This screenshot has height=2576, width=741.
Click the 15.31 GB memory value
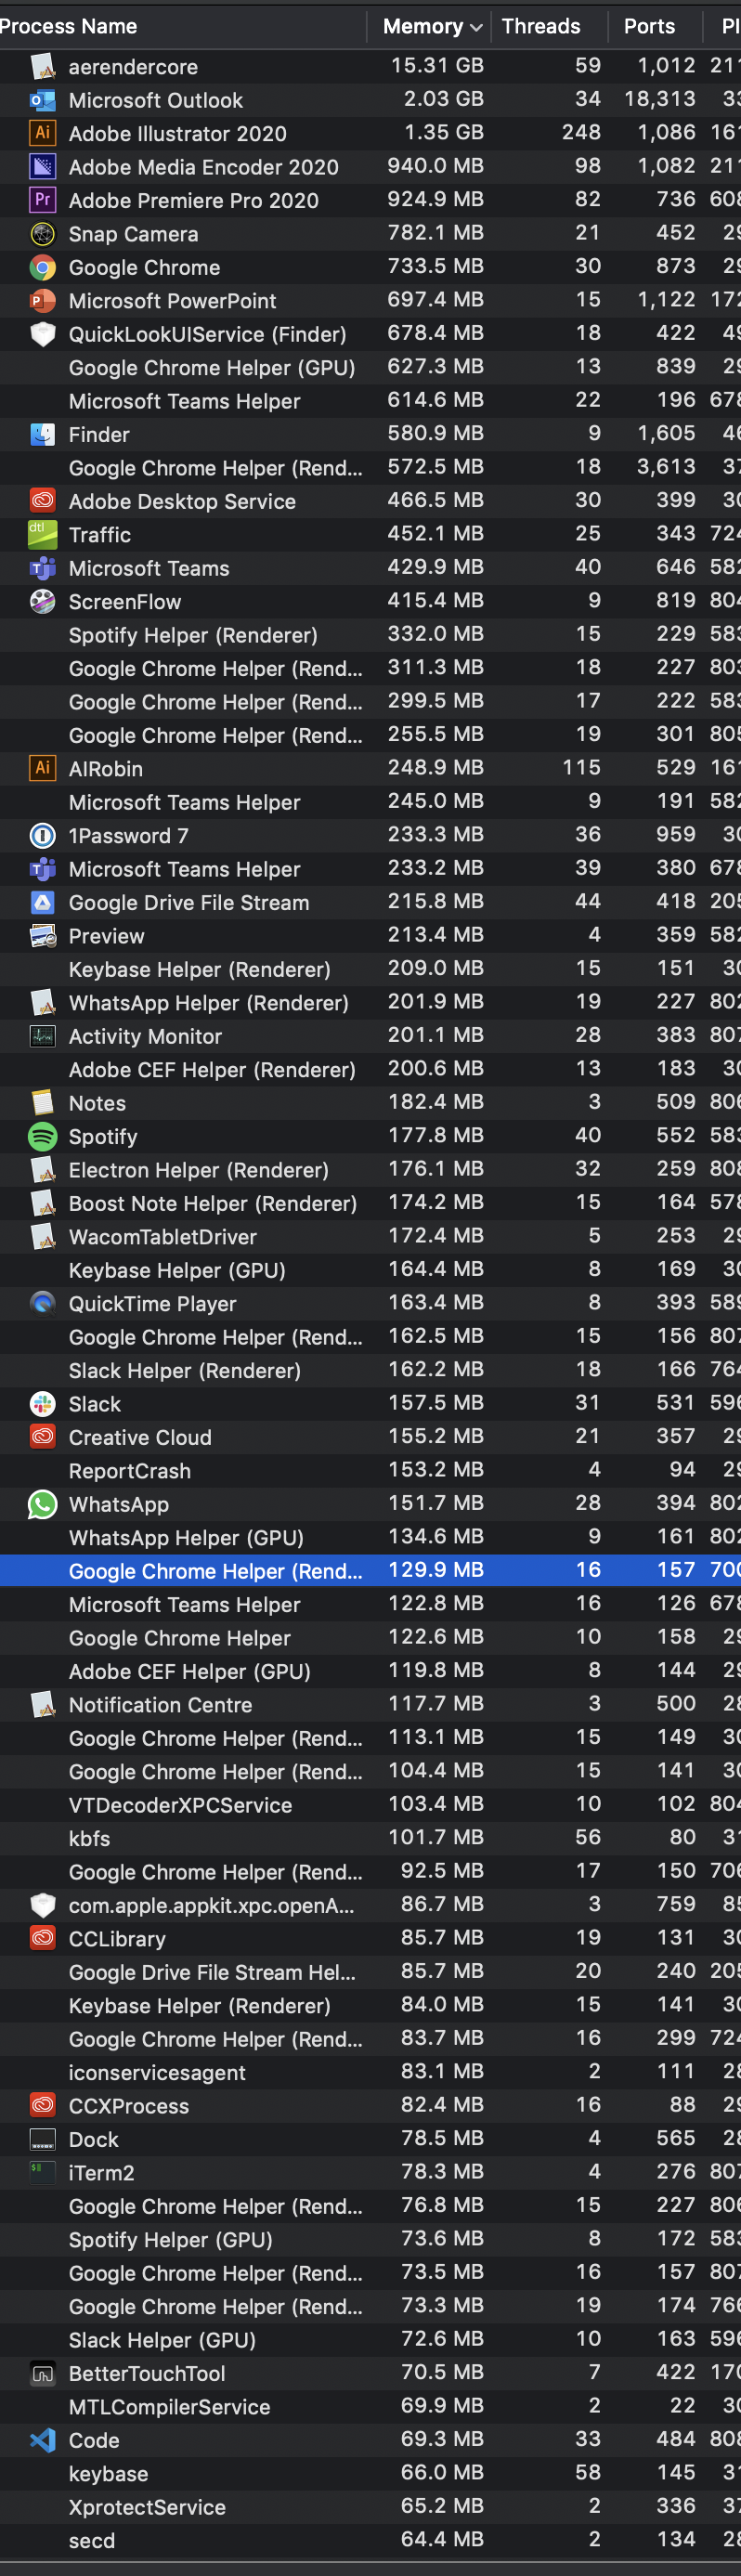(x=437, y=65)
